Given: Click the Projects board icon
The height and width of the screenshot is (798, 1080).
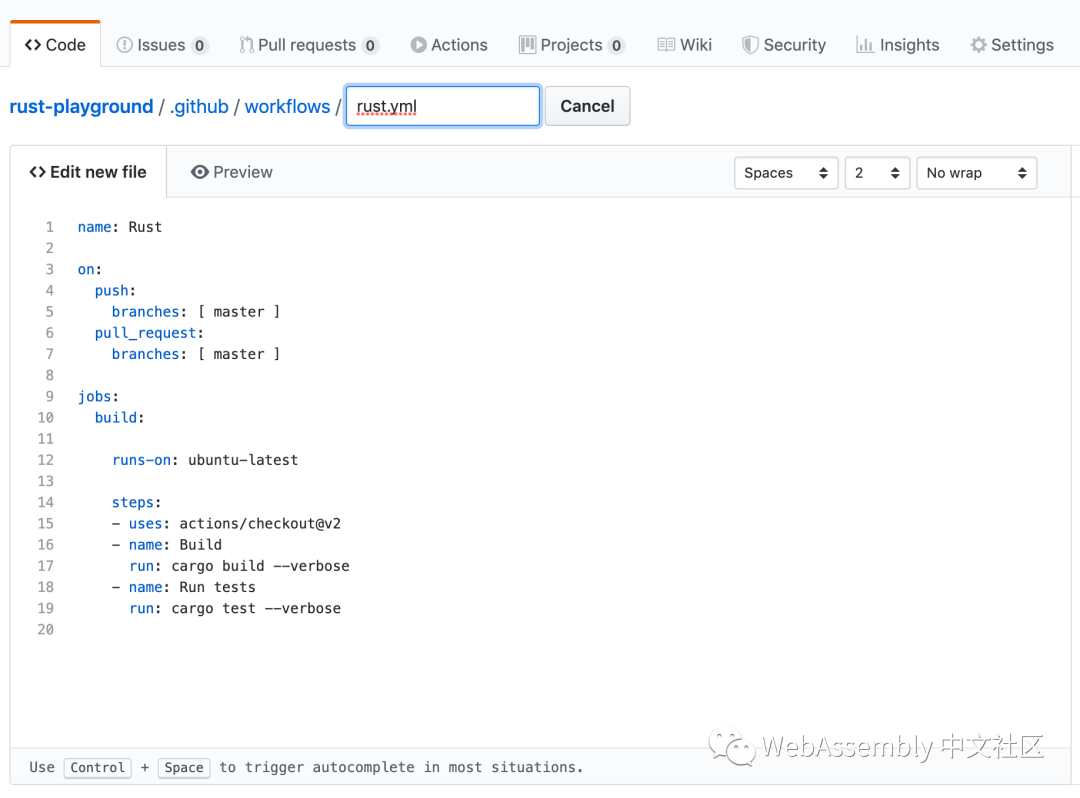Looking at the screenshot, I should click(528, 45).
